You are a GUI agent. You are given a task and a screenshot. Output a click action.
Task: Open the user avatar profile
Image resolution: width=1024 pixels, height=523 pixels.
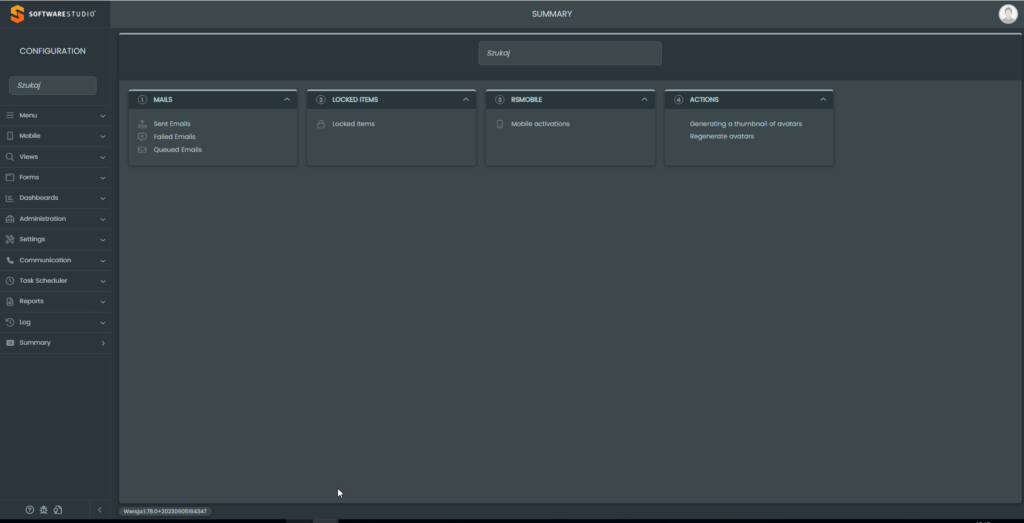[1007, 13]
